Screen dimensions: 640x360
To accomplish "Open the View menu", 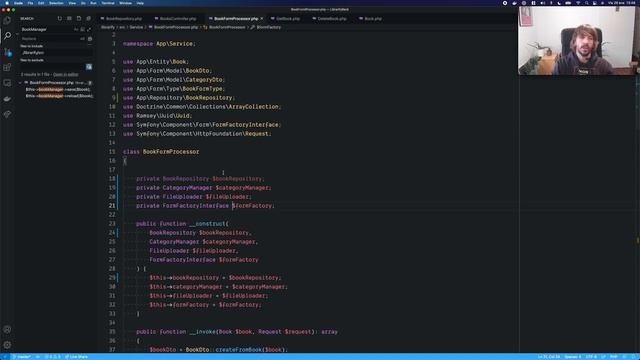I will pos(72,3).
